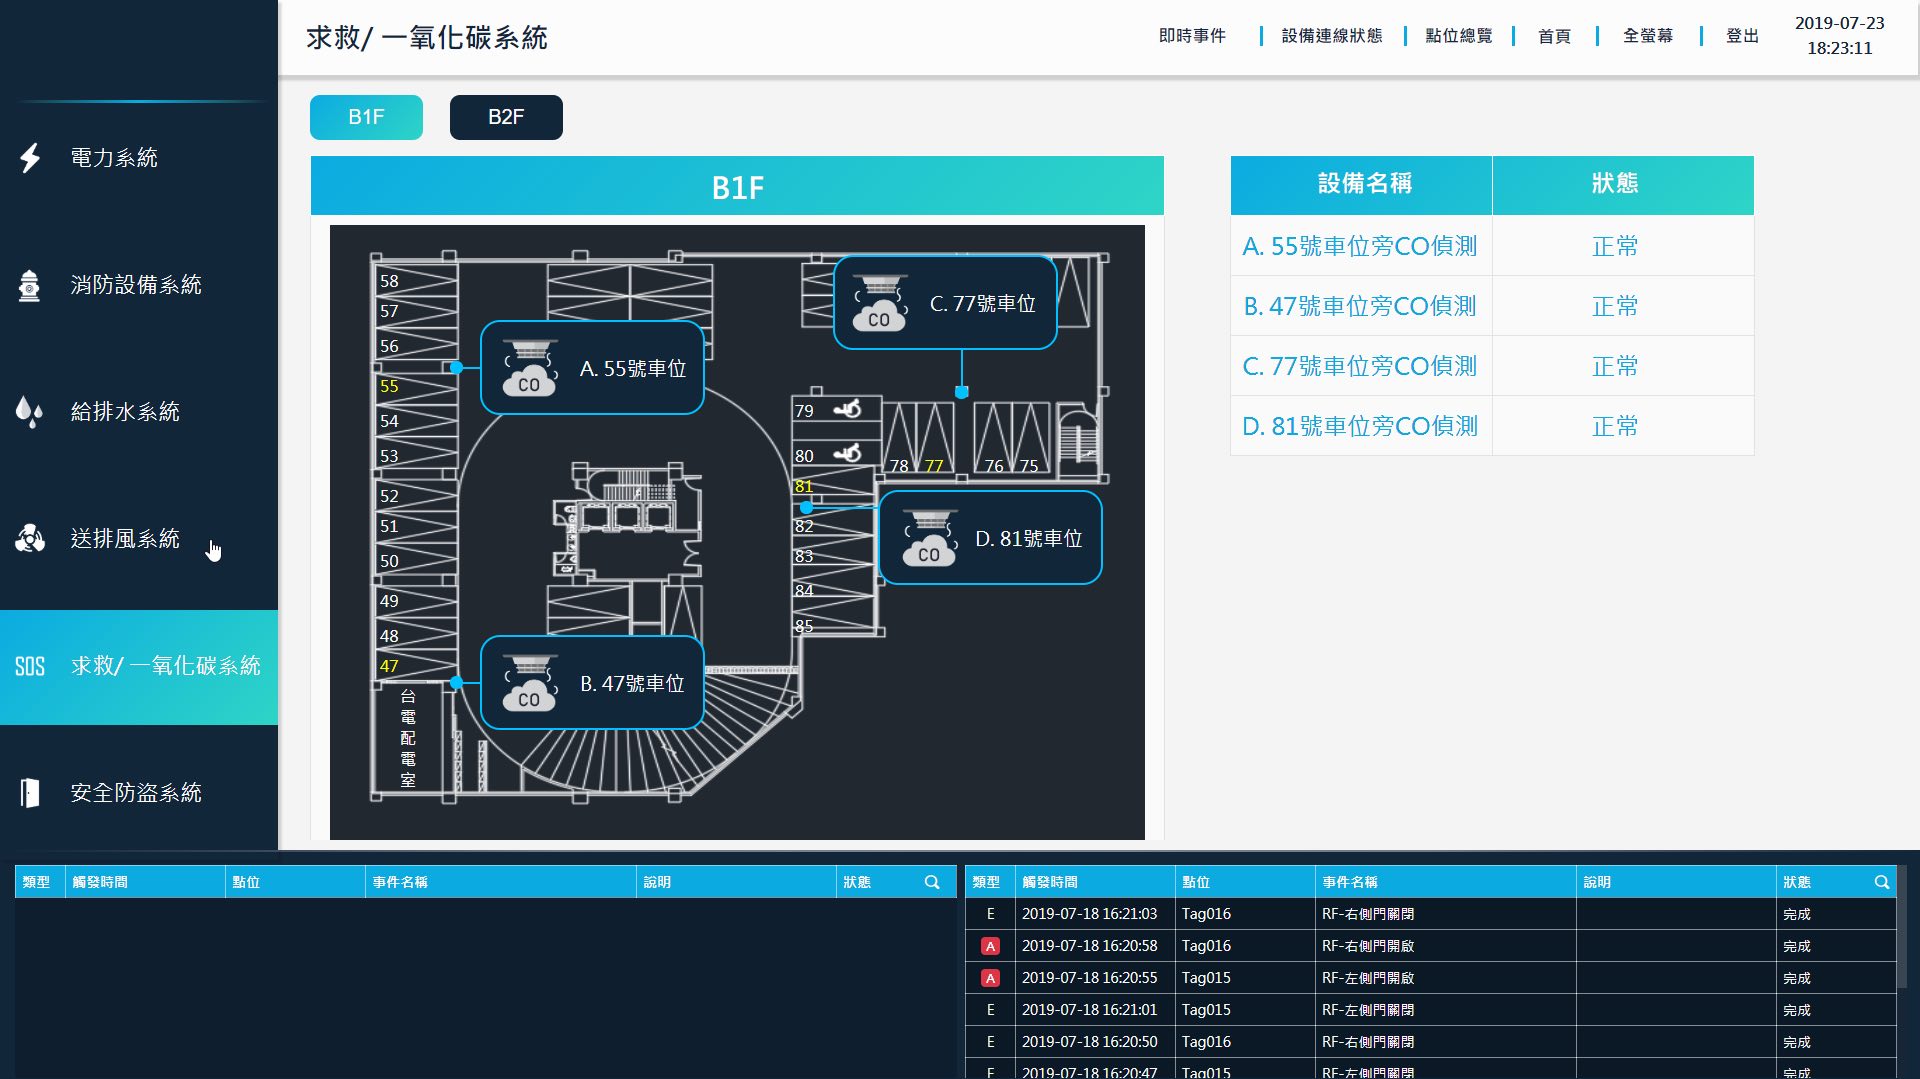
Task: Click wheelchair icon at parking space 79
Action: (850, 409)
